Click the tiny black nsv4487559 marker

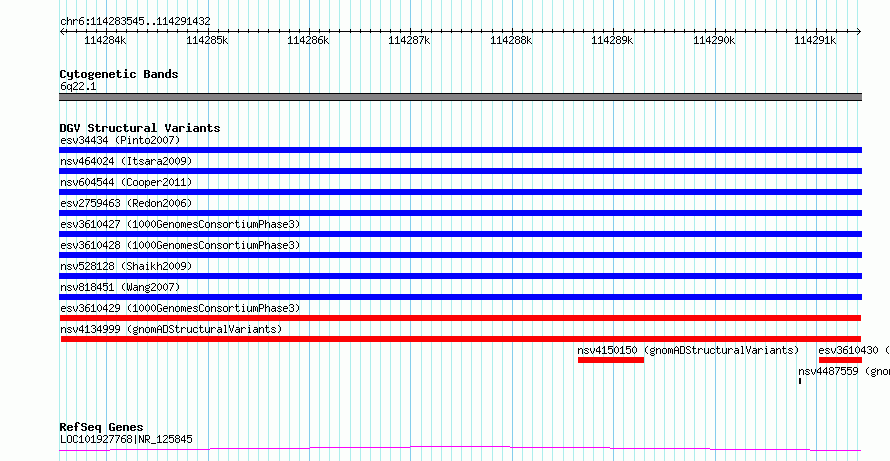pyautogui.click(x=800, y=381)
